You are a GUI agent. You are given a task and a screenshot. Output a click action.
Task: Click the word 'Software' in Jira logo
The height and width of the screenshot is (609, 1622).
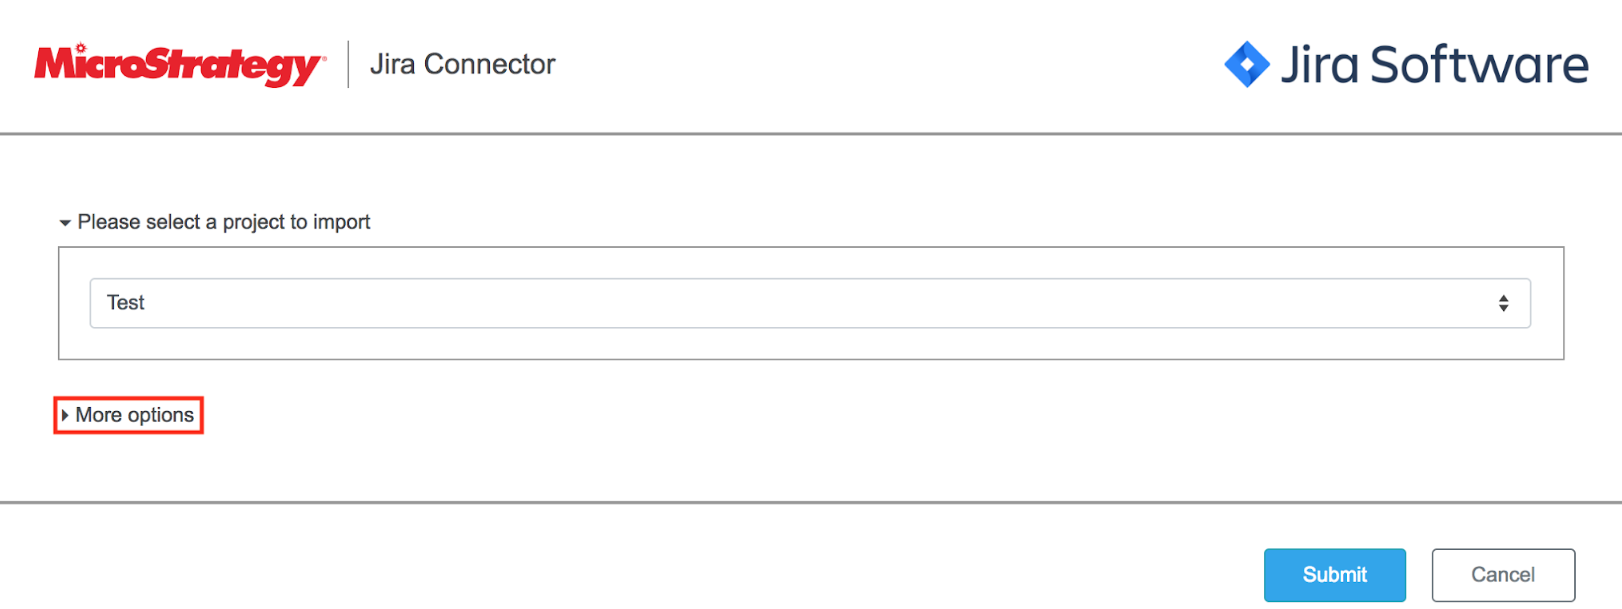coord(1479,65)
